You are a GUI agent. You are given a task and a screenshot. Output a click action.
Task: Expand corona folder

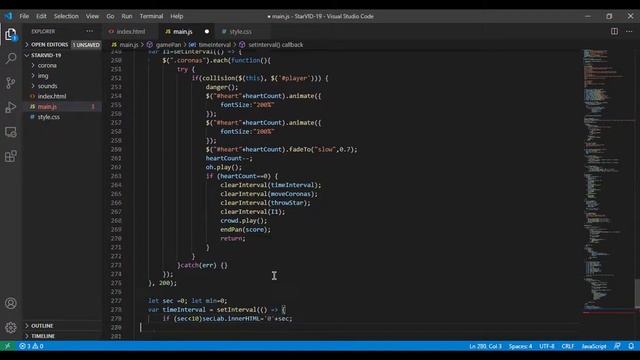coord(47,65)
